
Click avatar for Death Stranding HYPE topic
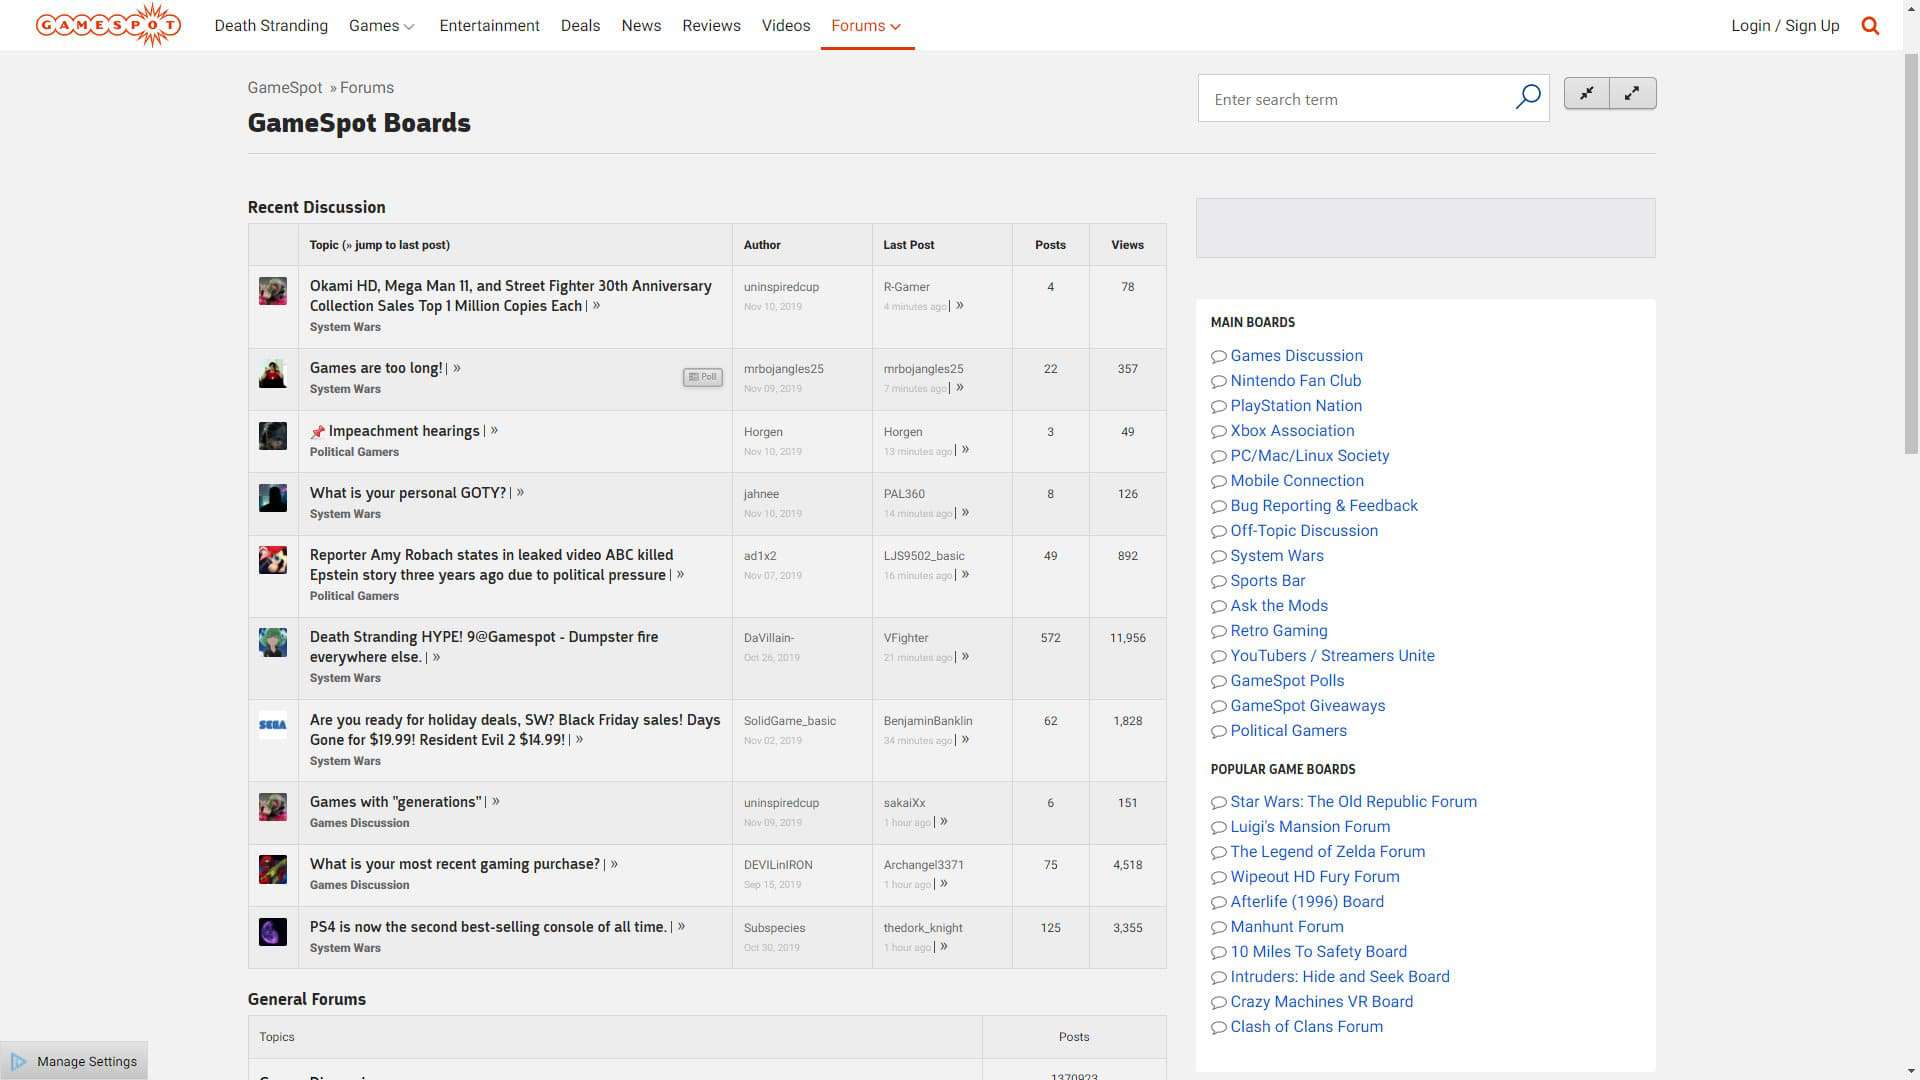point(273,642)
